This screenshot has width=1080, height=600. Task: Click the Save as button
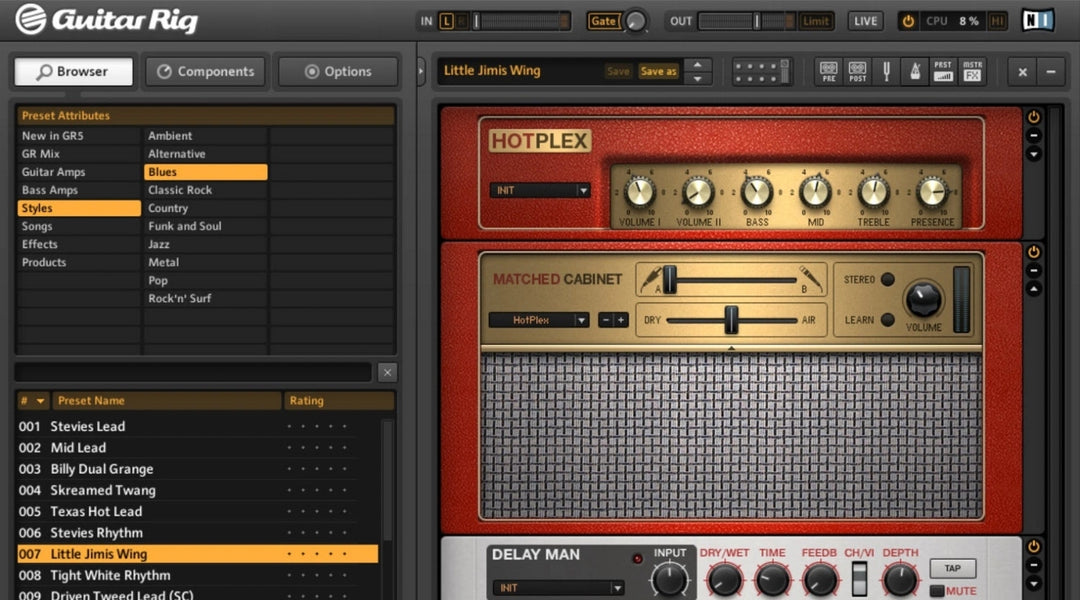pos(658,71)
